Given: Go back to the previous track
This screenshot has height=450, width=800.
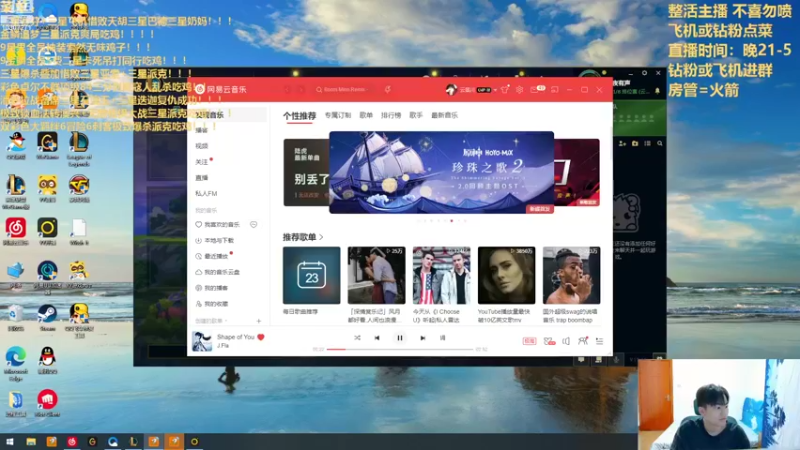Looking at the screenshot, I should point(377,338).
